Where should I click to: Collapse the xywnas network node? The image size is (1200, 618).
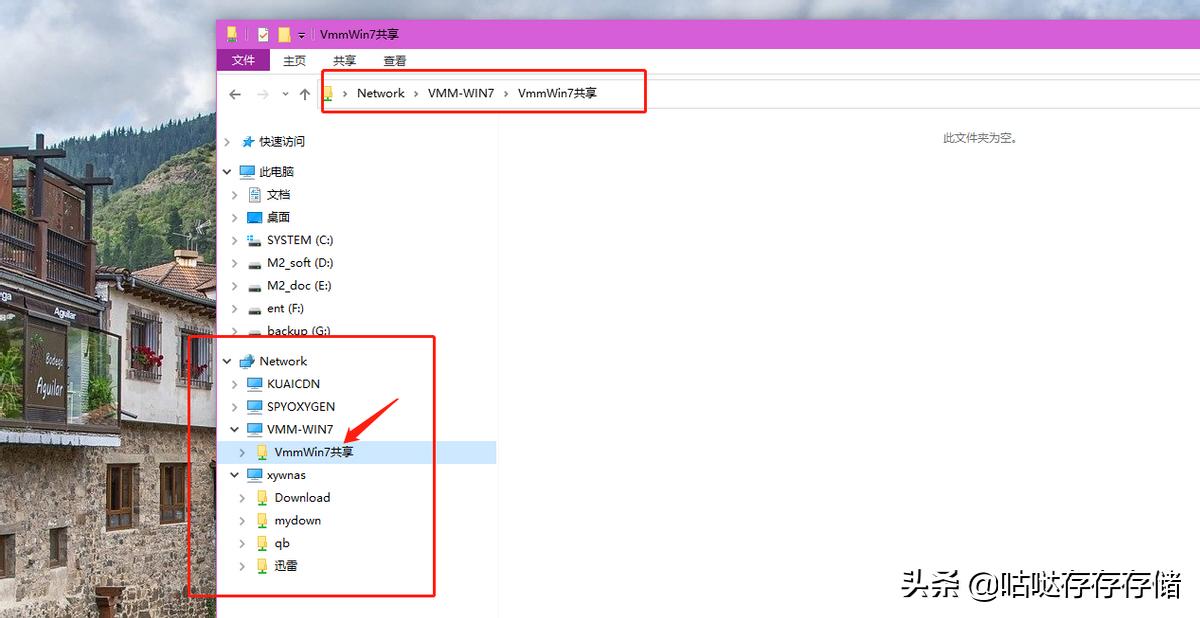[235, 475]
